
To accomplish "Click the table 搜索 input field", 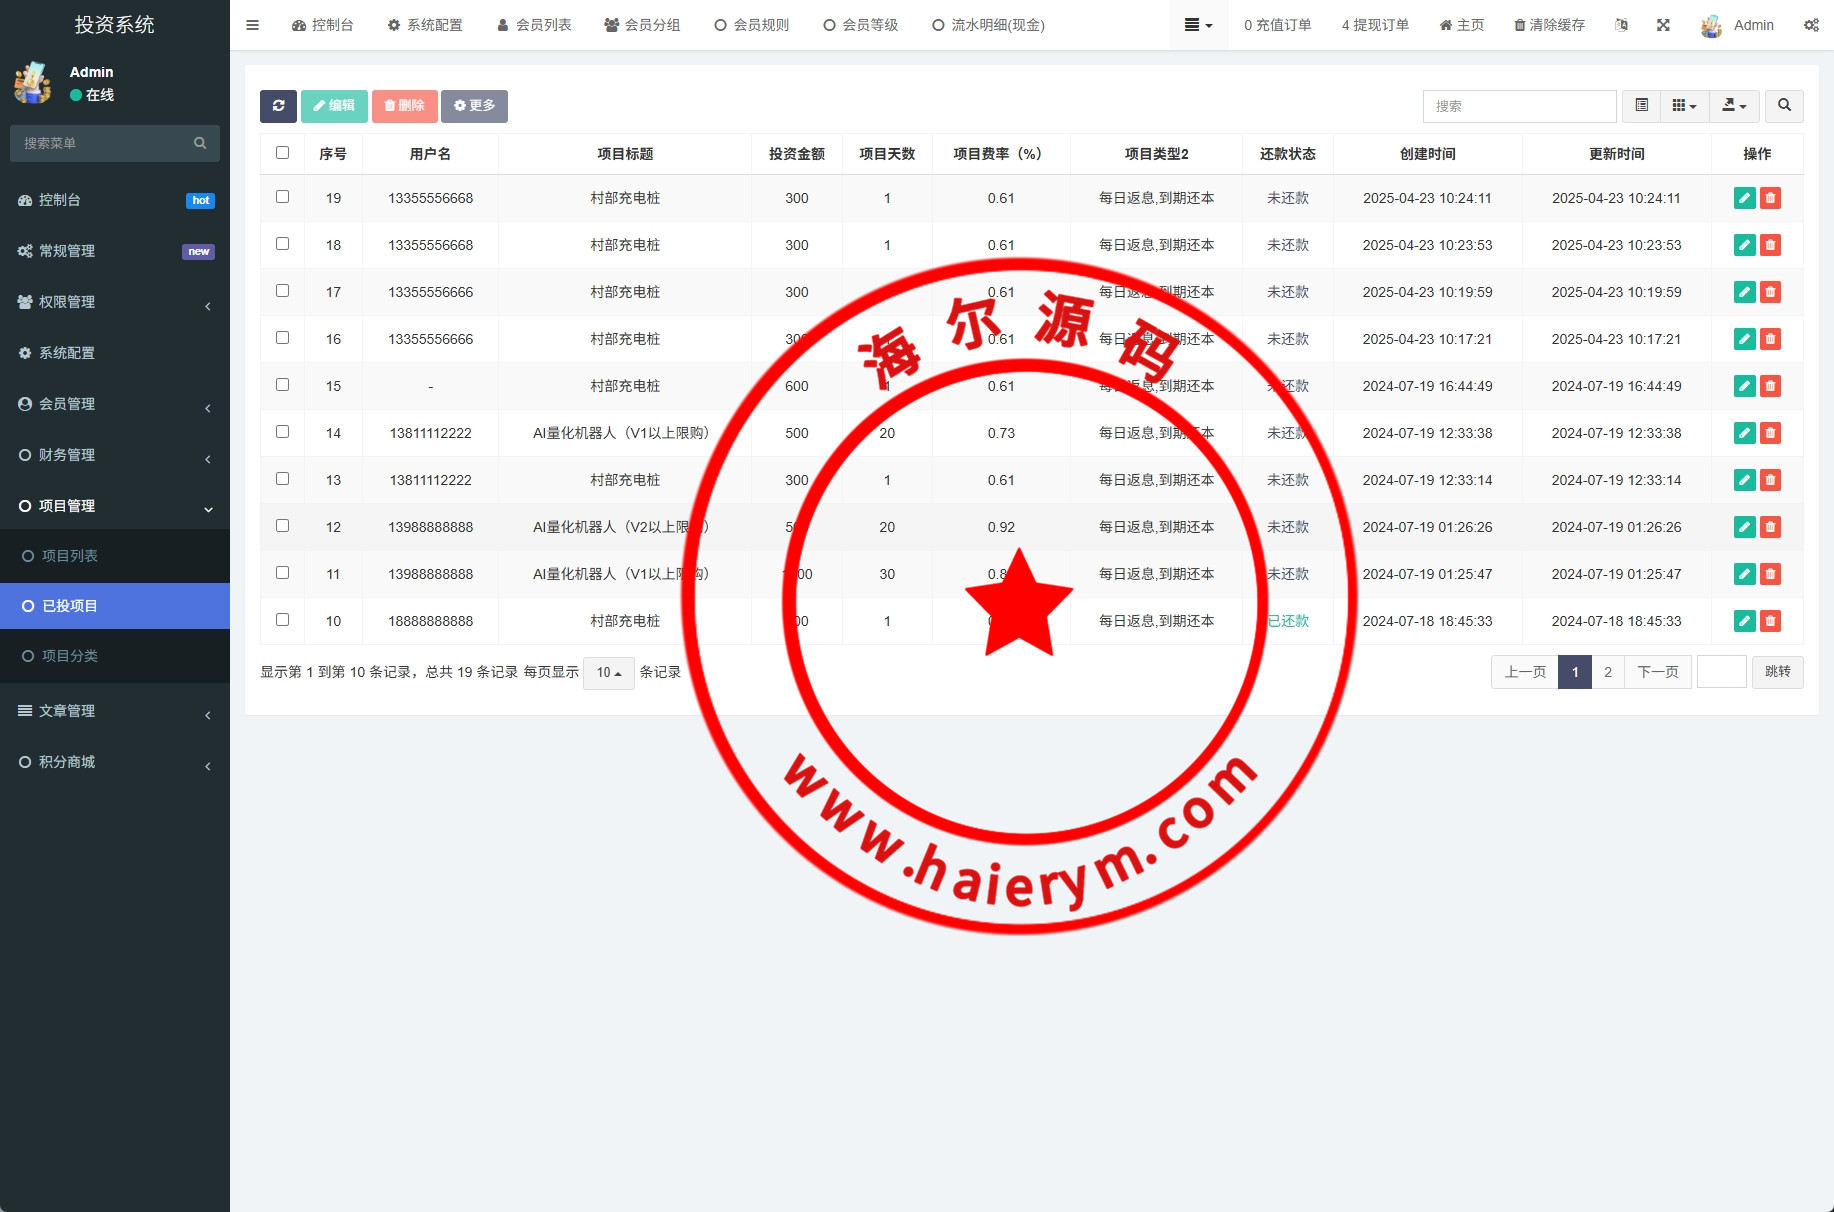I will 1518,106.
